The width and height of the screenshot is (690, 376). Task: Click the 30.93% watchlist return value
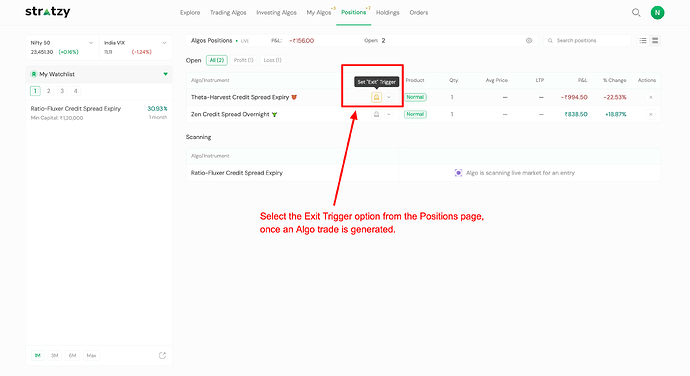tap(157, 108)
